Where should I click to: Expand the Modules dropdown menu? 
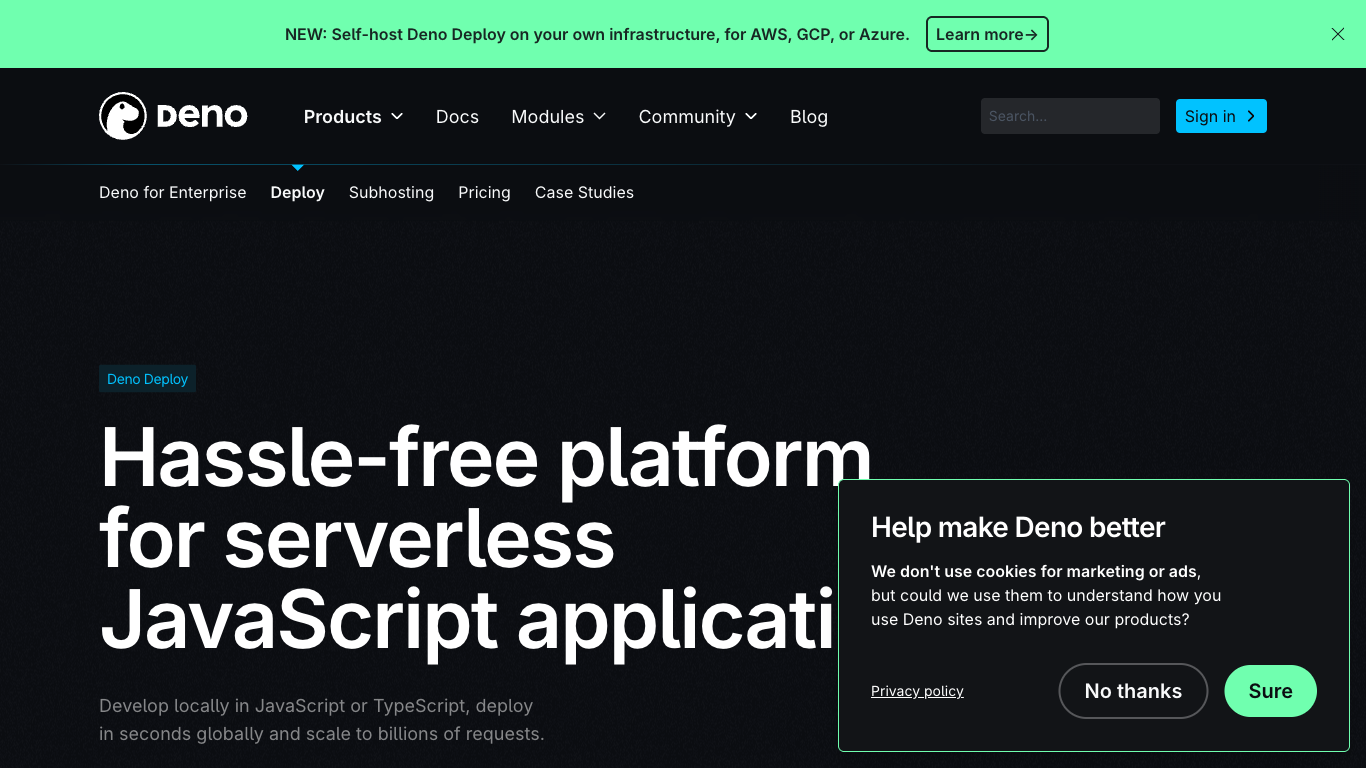click(559, 117)
